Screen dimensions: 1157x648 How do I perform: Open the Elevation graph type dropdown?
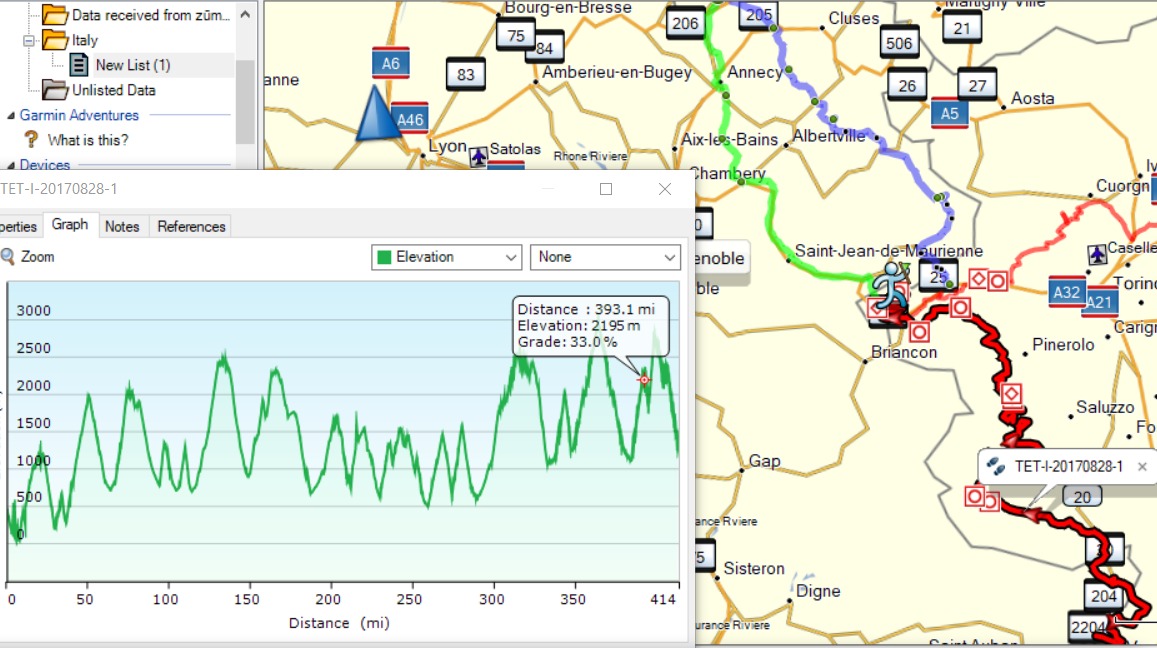[446, 257]
